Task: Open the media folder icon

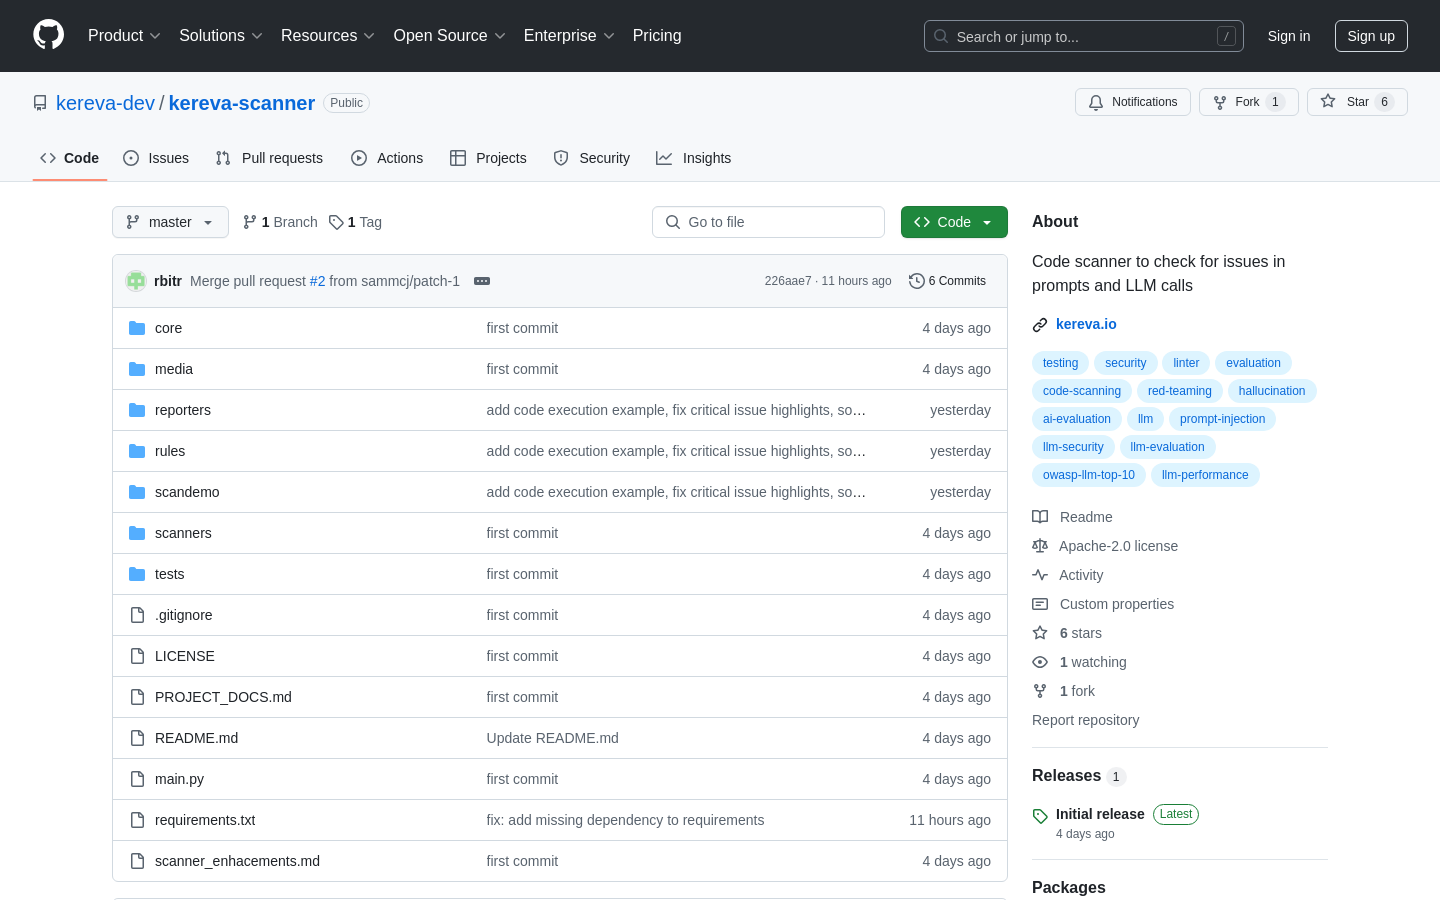Action: pyautogui.click(x=137, y=369)
